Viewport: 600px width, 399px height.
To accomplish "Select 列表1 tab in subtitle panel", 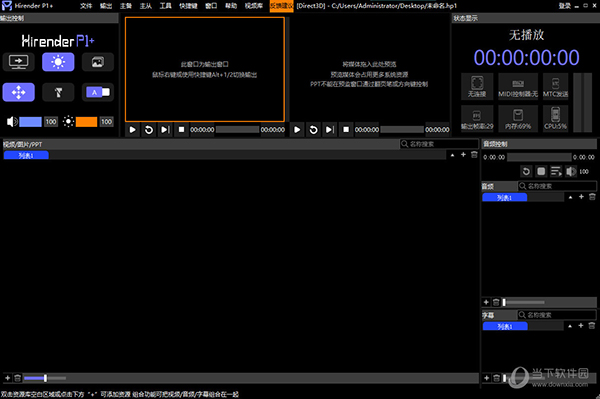I will click(x=505, y=326).
